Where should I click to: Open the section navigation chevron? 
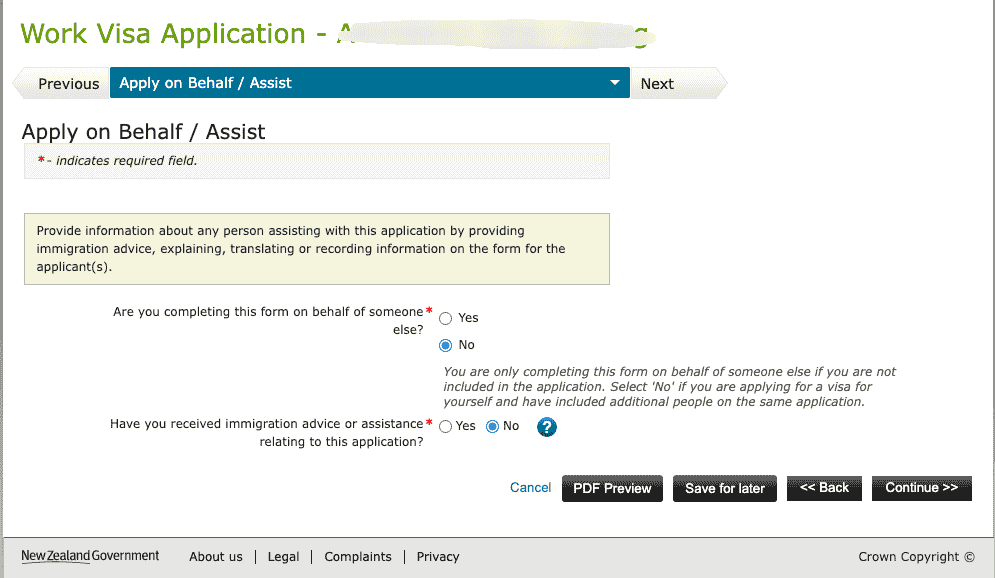[614, 83]
